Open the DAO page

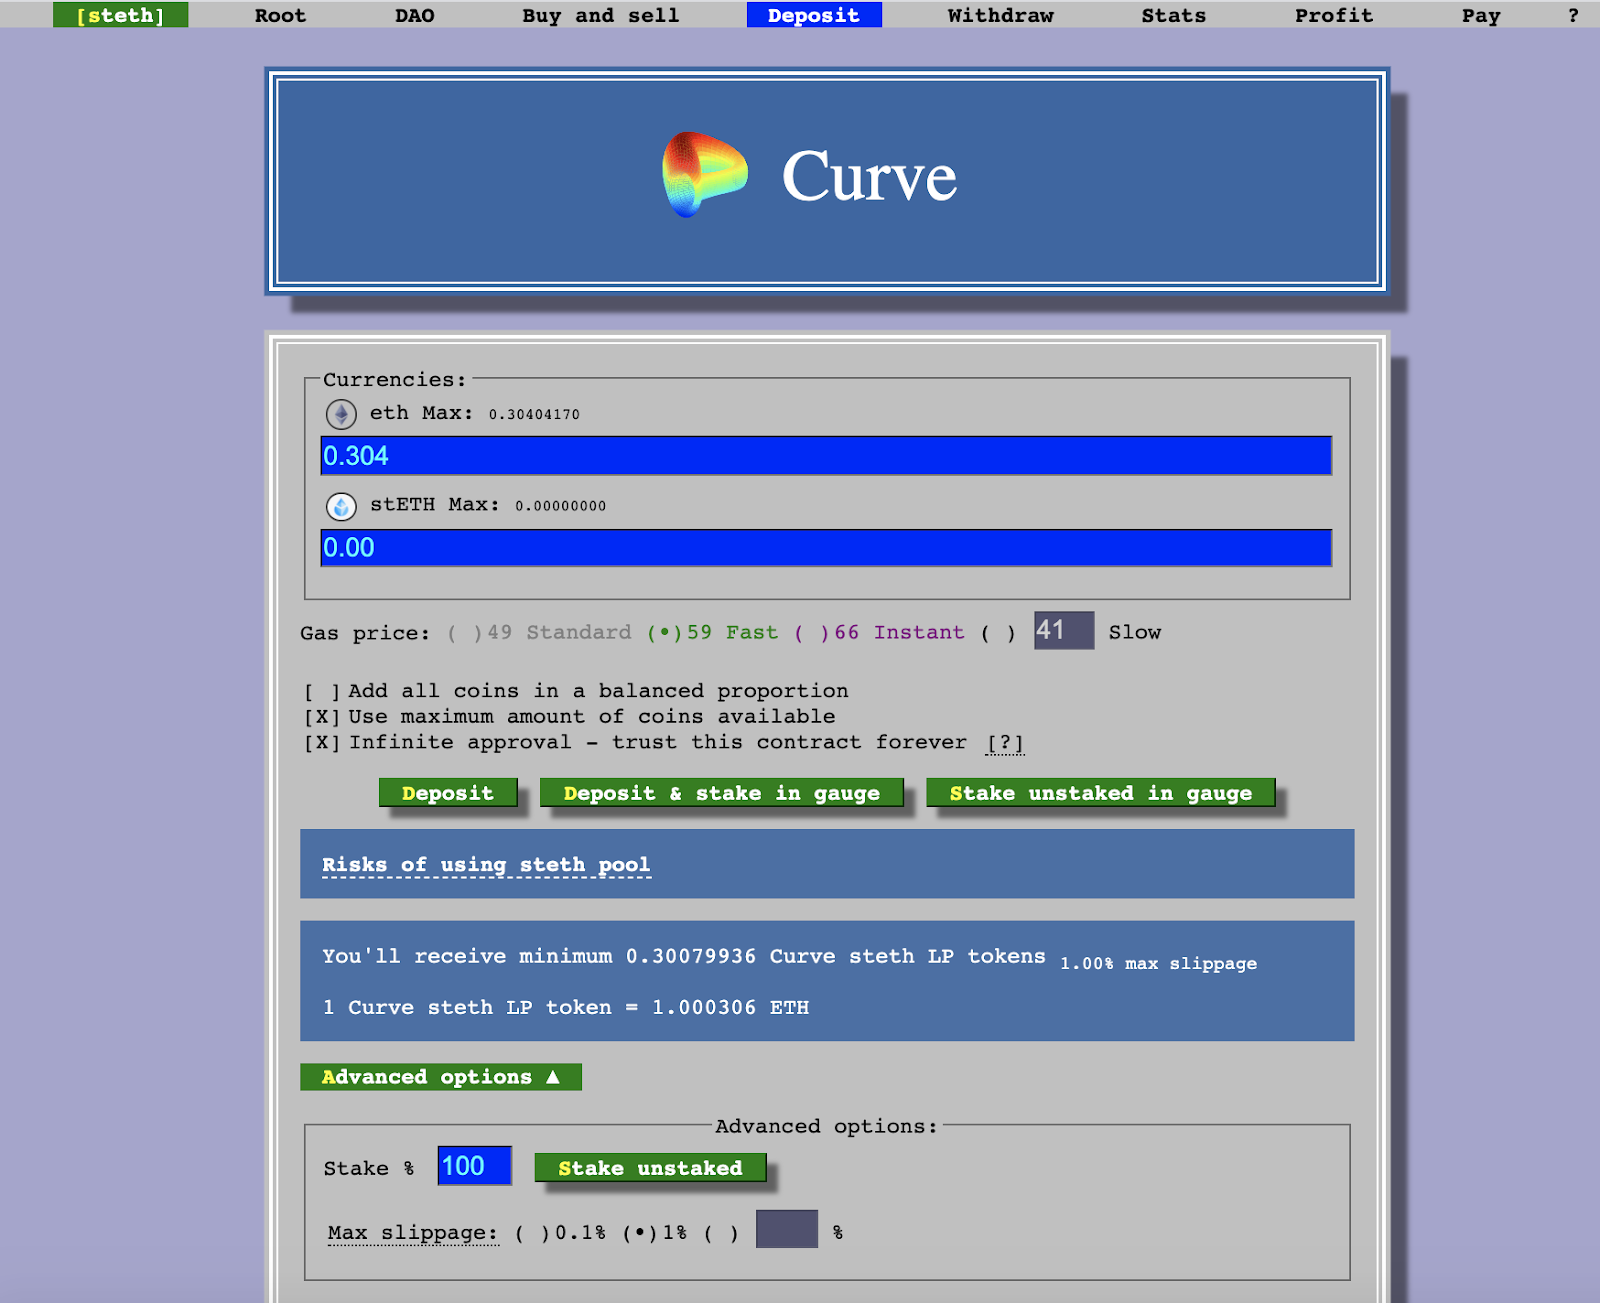tap(414, 15)
